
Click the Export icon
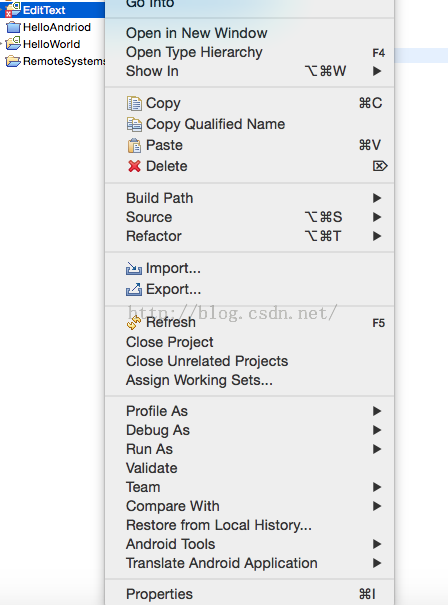pyautogui.click(x=134, y=289)
